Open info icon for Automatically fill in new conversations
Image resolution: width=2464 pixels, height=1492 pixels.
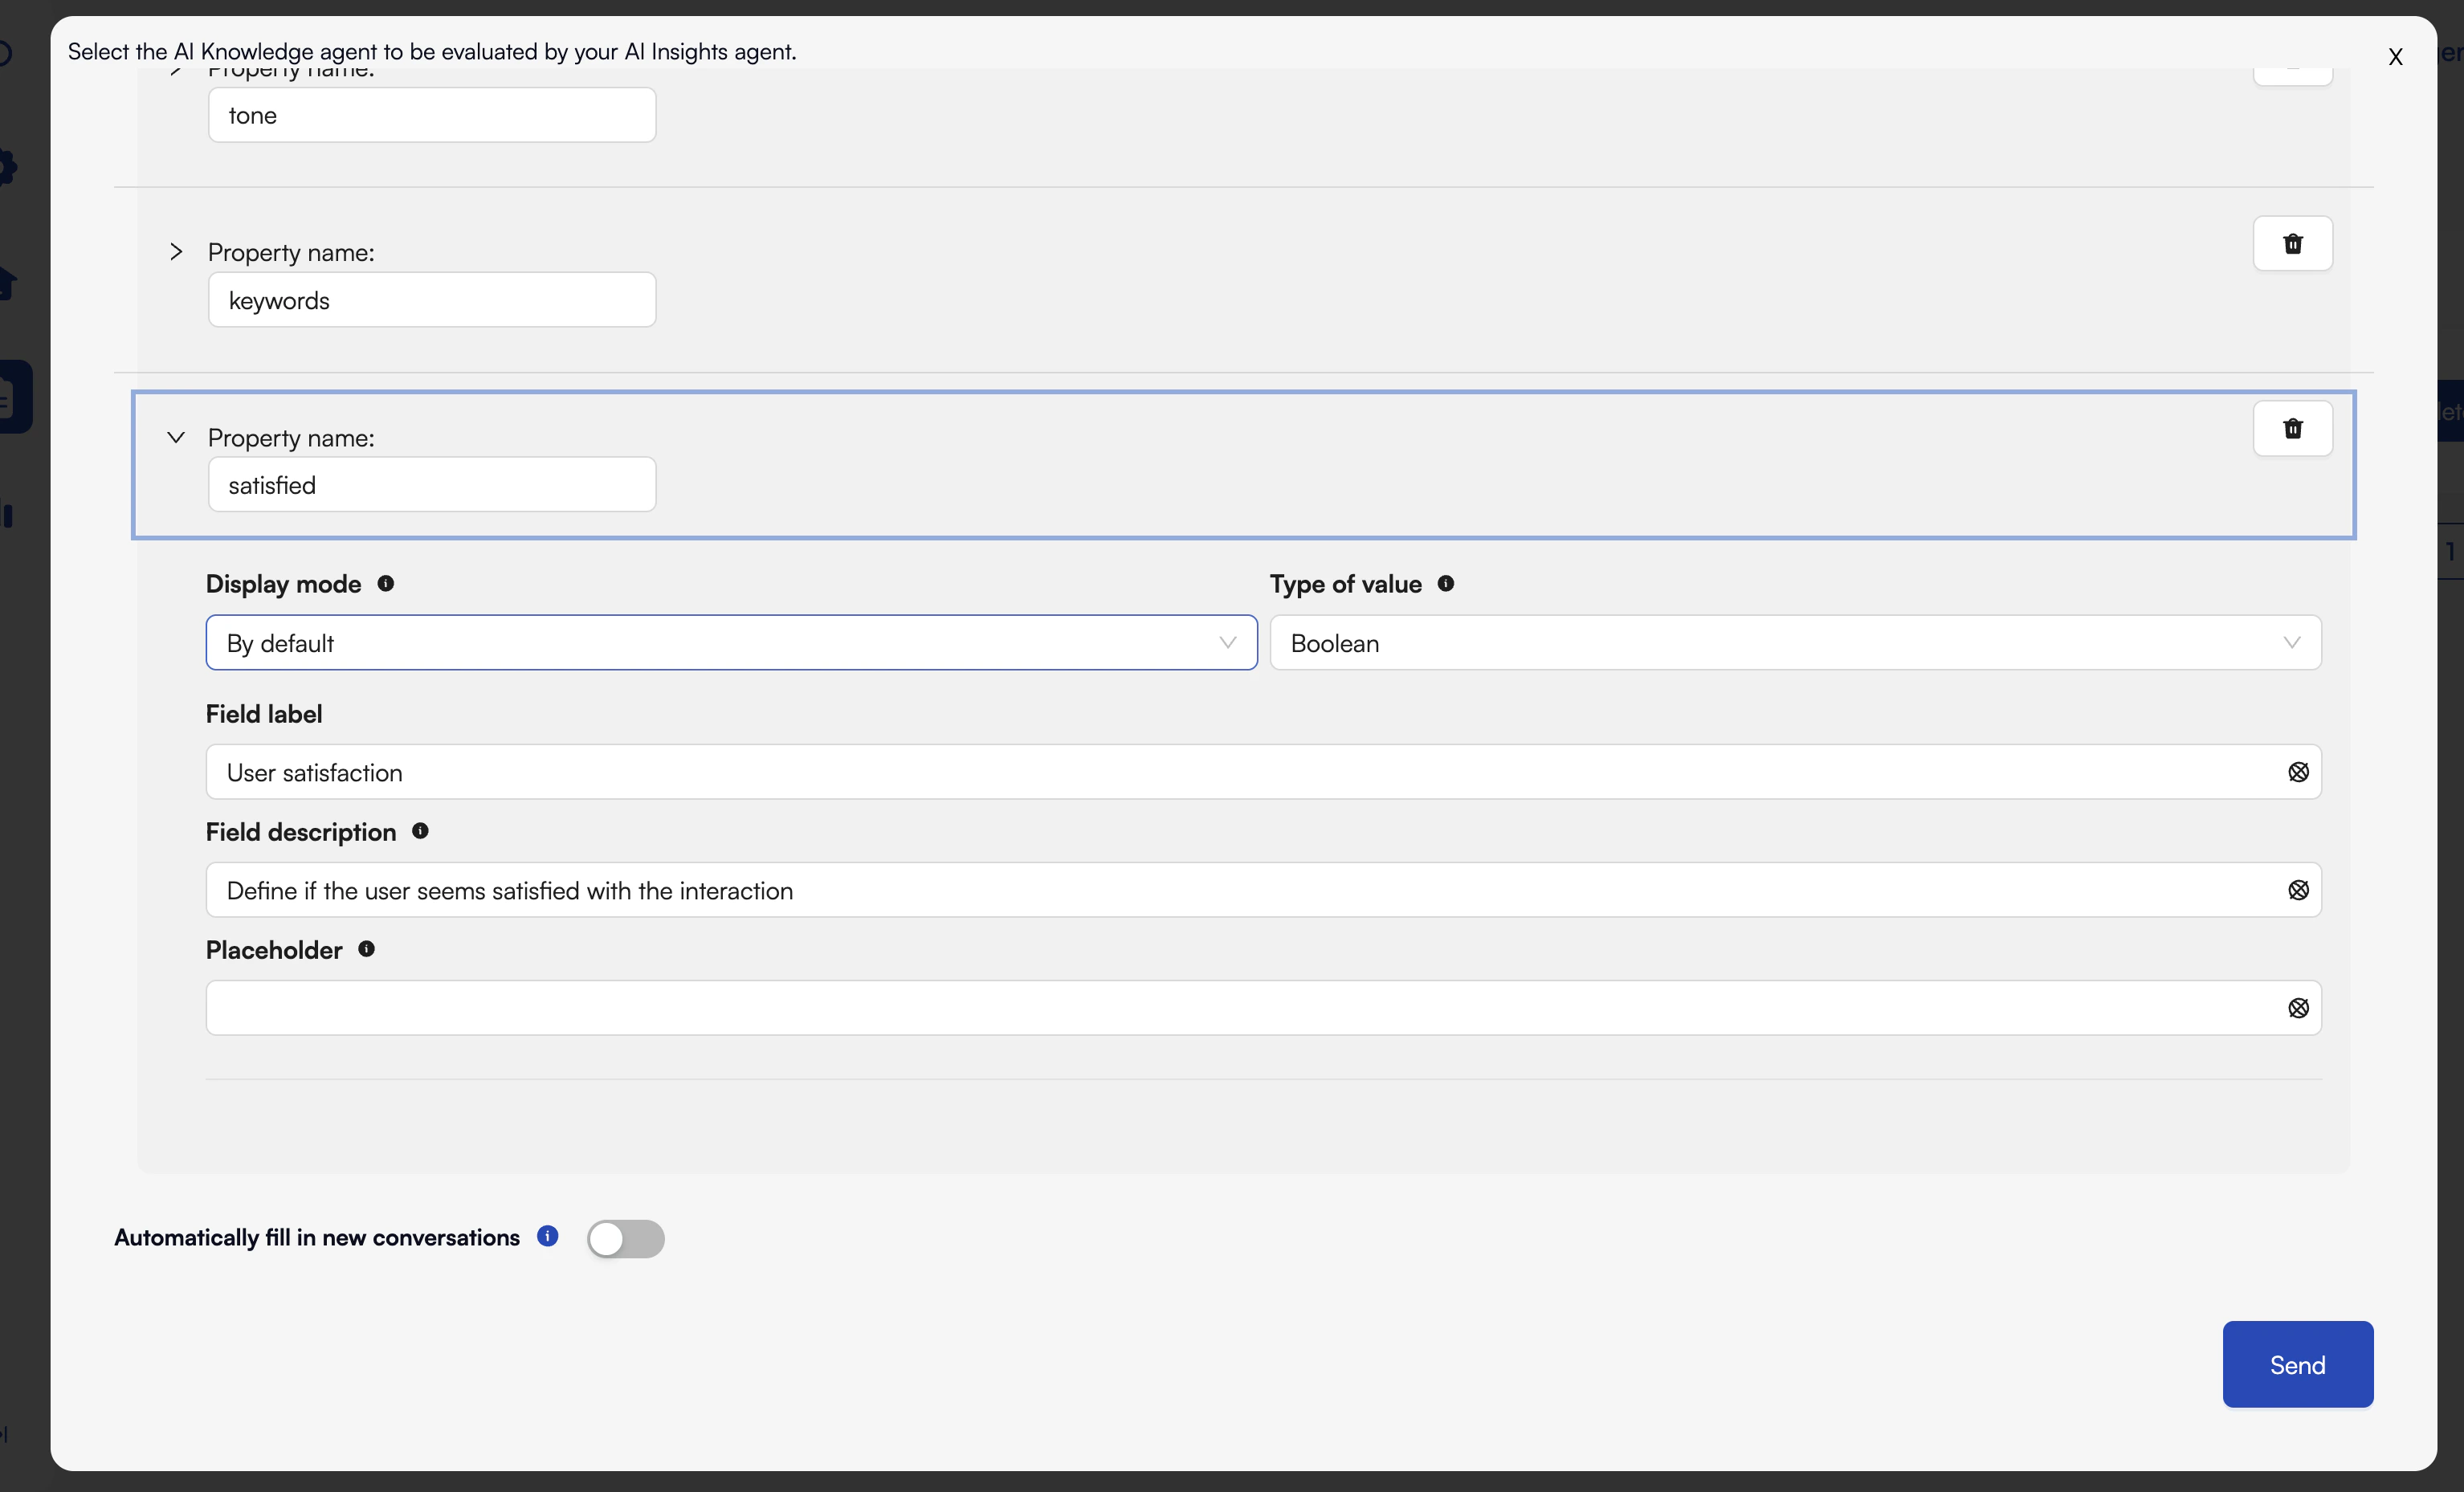547,1236
